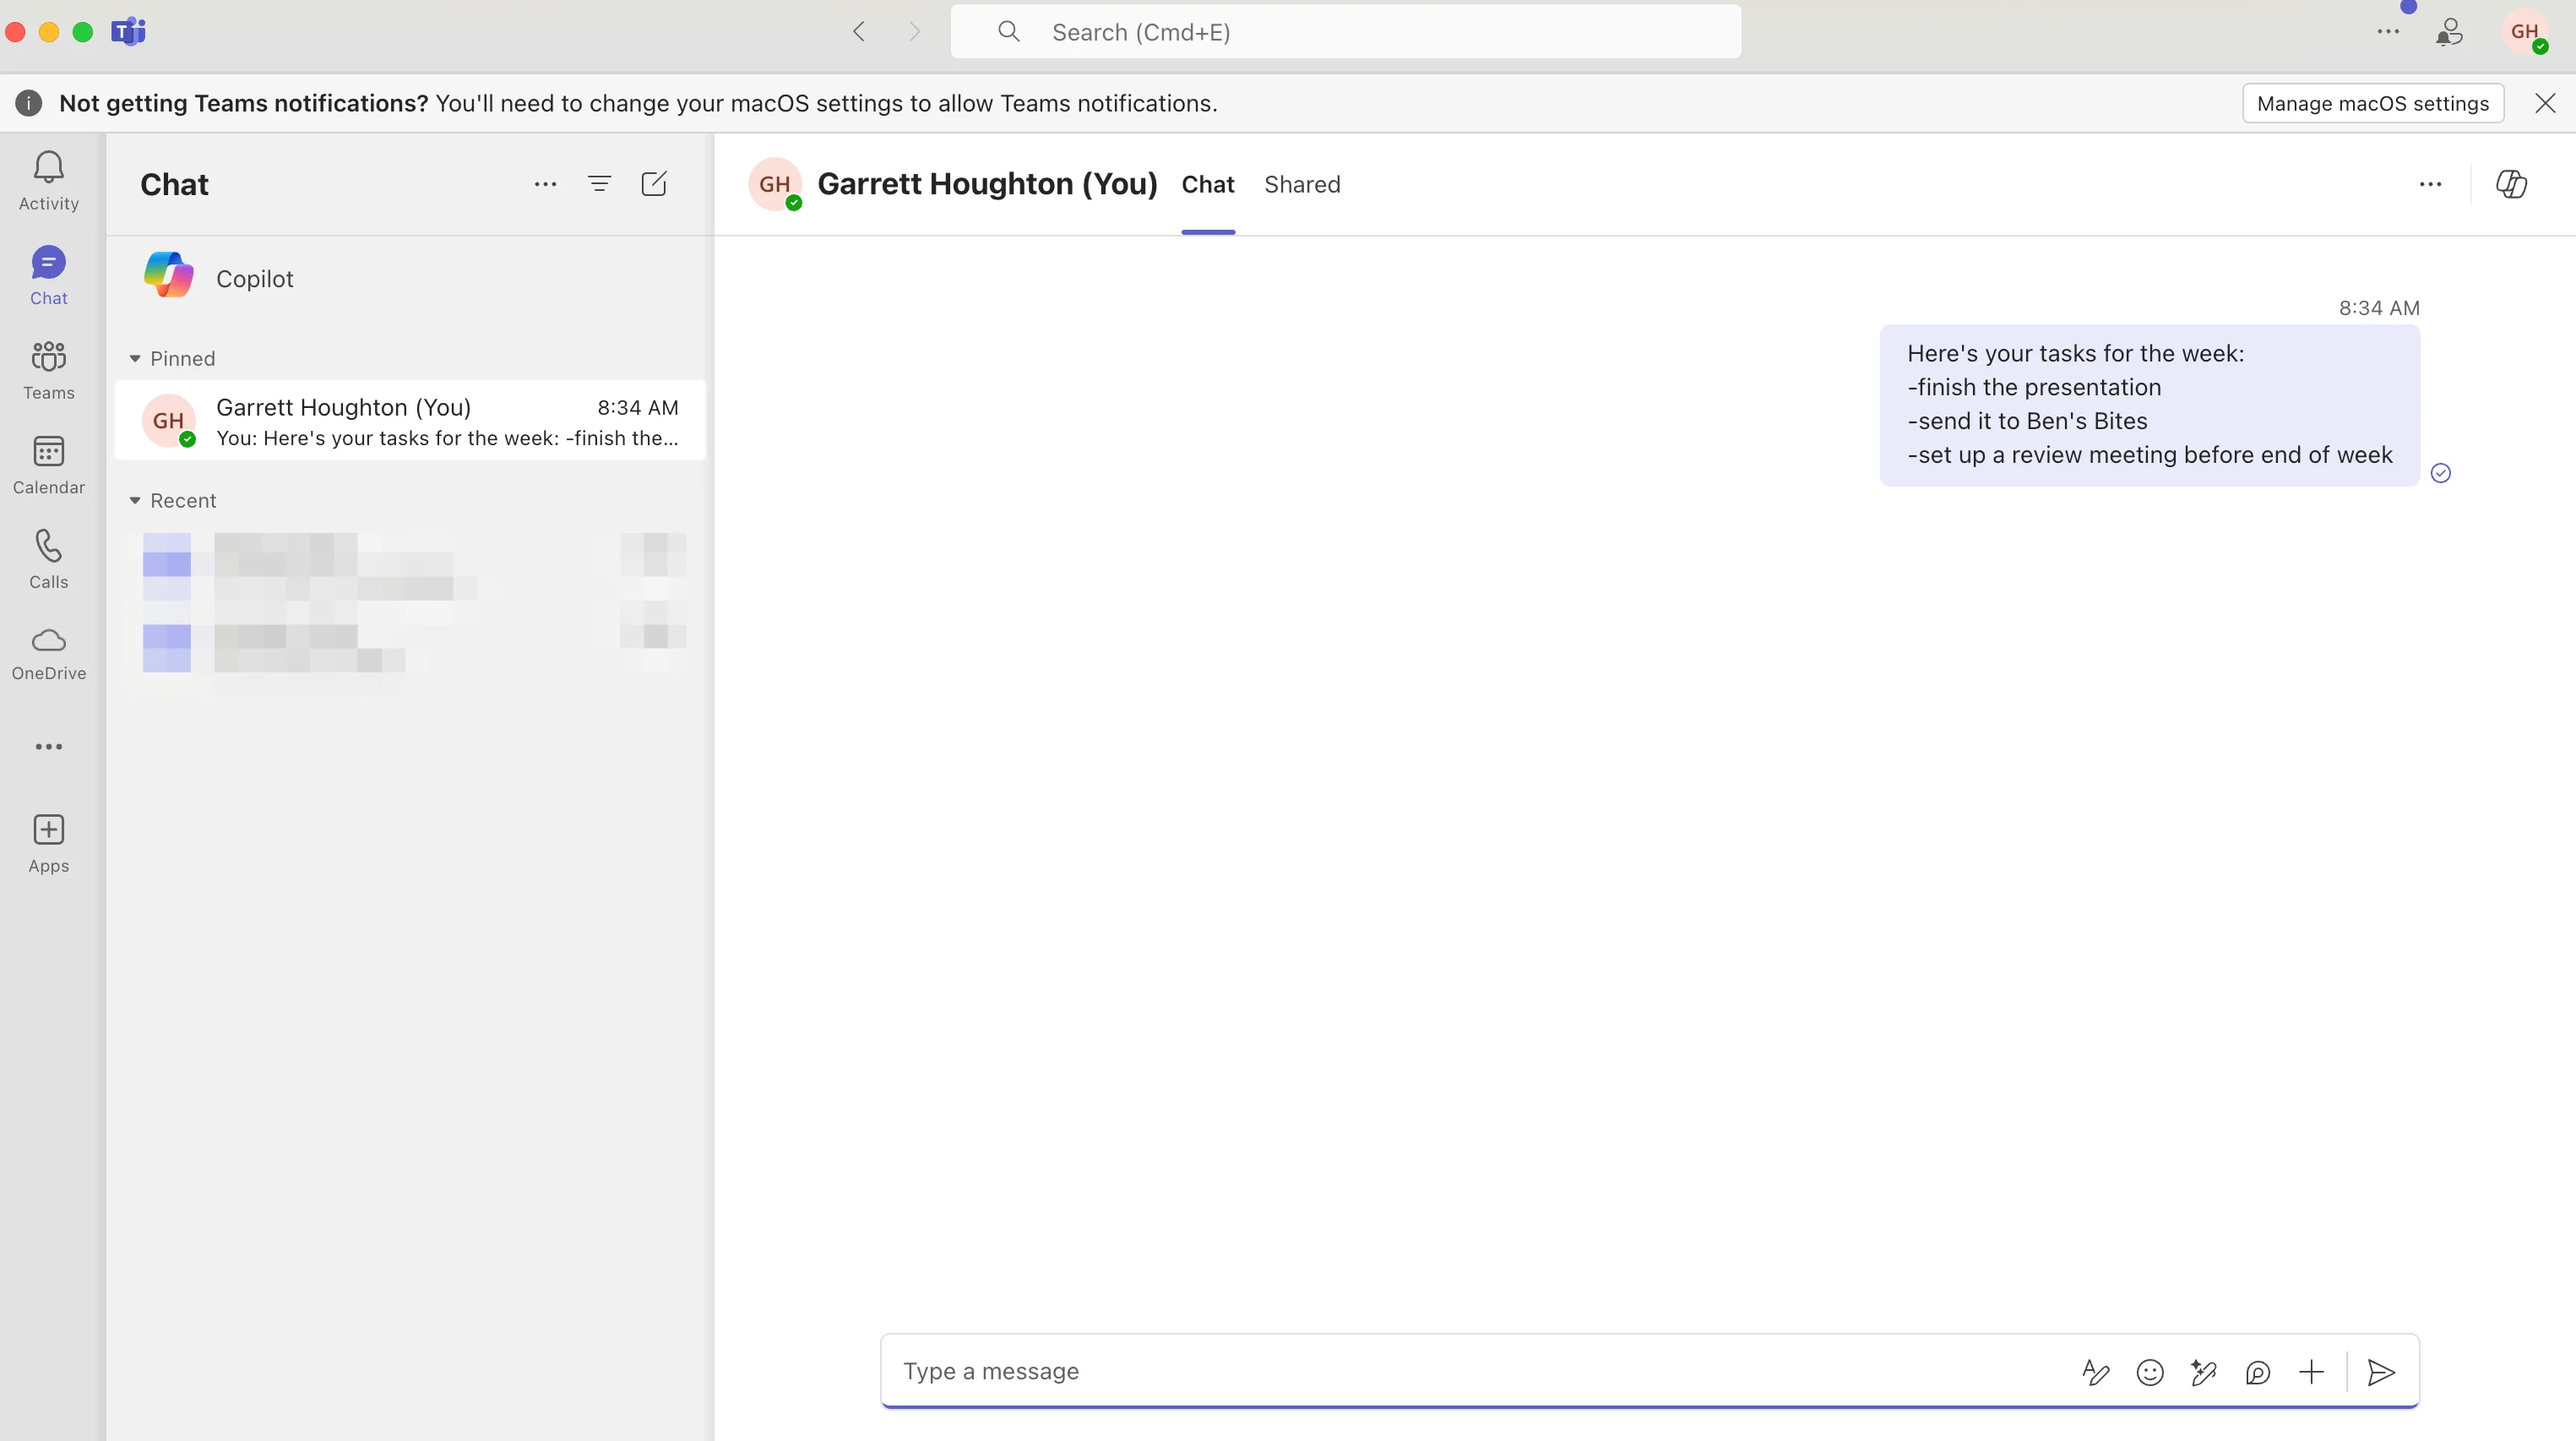This screenshot has width=2576, height=1441.
Task: Click the filter chats icon
Action: click(599, 184)
